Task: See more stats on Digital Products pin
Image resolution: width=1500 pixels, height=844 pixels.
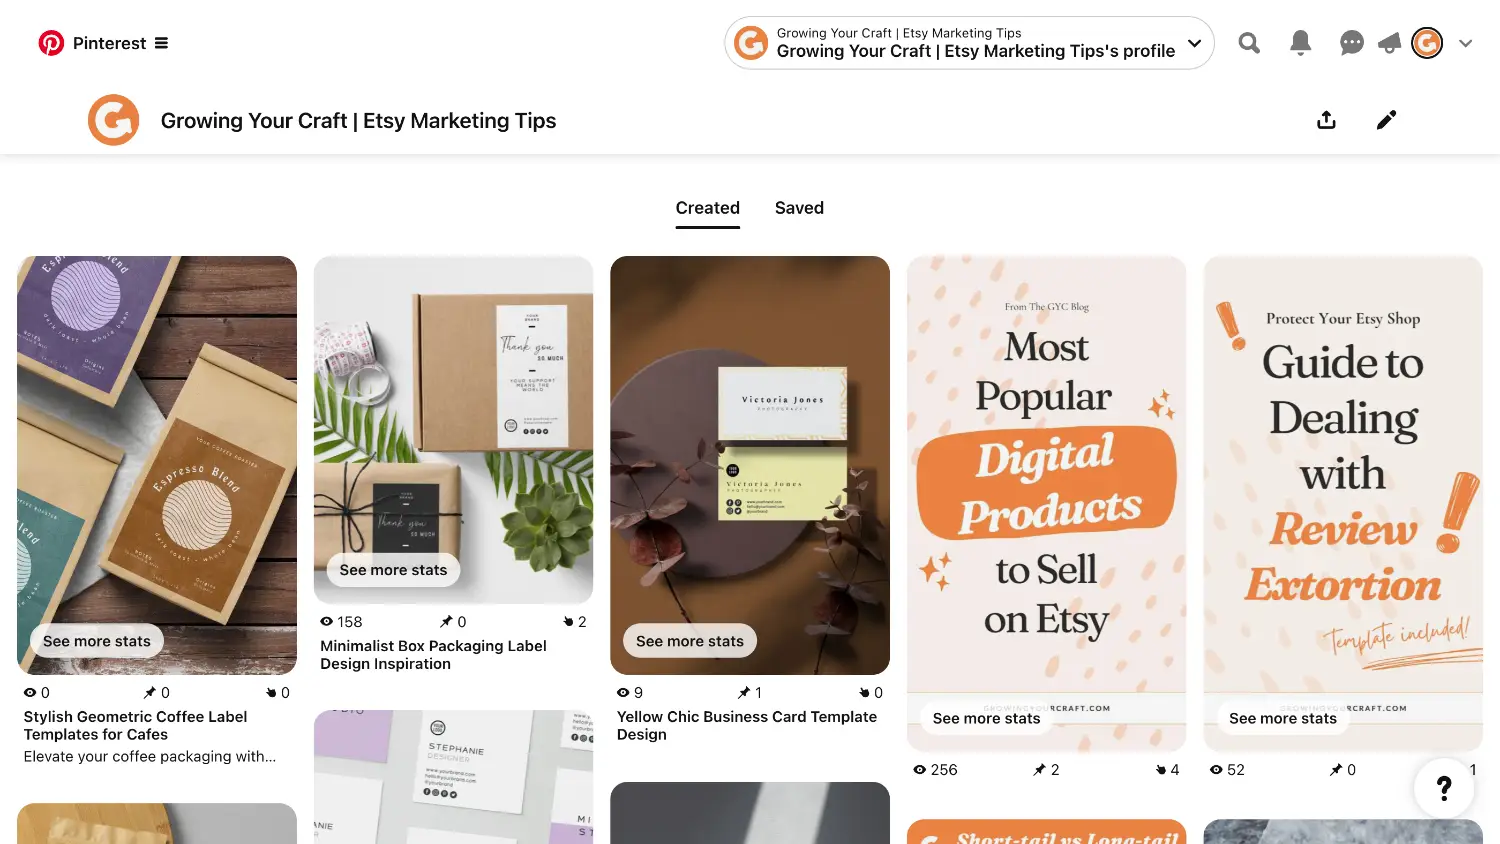Action: pos(986,718)
